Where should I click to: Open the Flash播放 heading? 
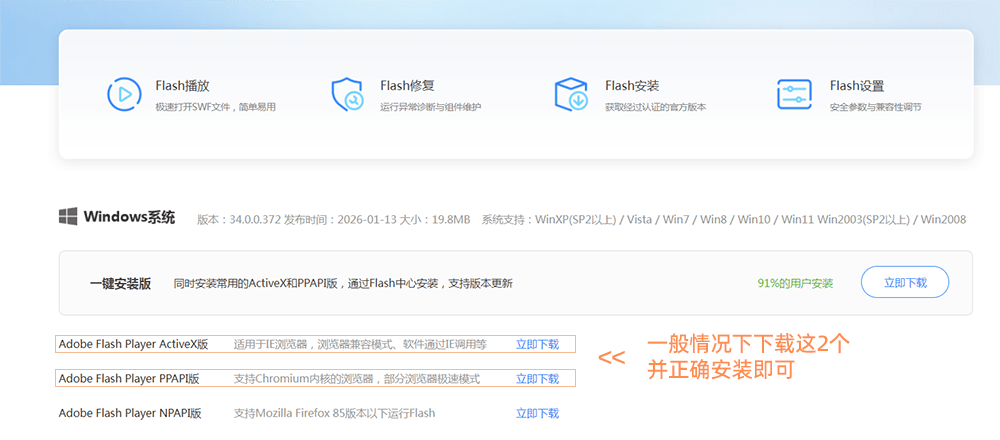coord(182,86)
